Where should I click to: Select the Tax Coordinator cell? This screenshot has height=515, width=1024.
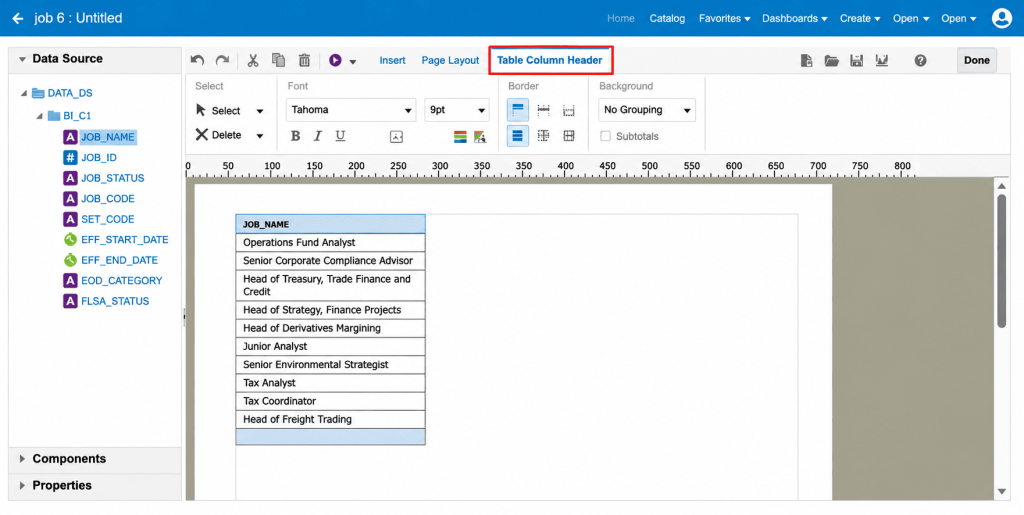coord(330,401)
